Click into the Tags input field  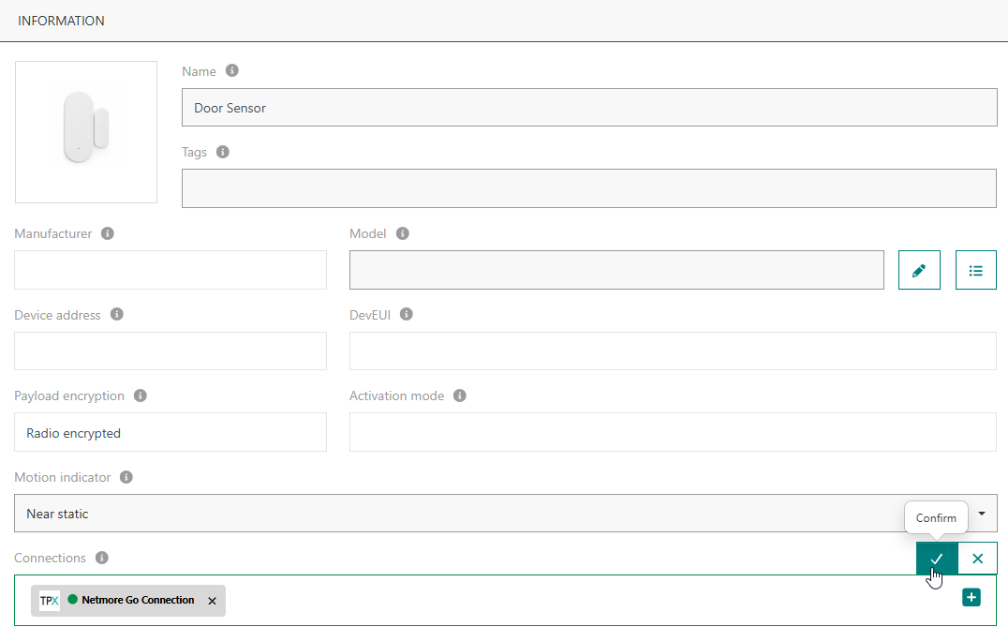[x=590, y=188]
